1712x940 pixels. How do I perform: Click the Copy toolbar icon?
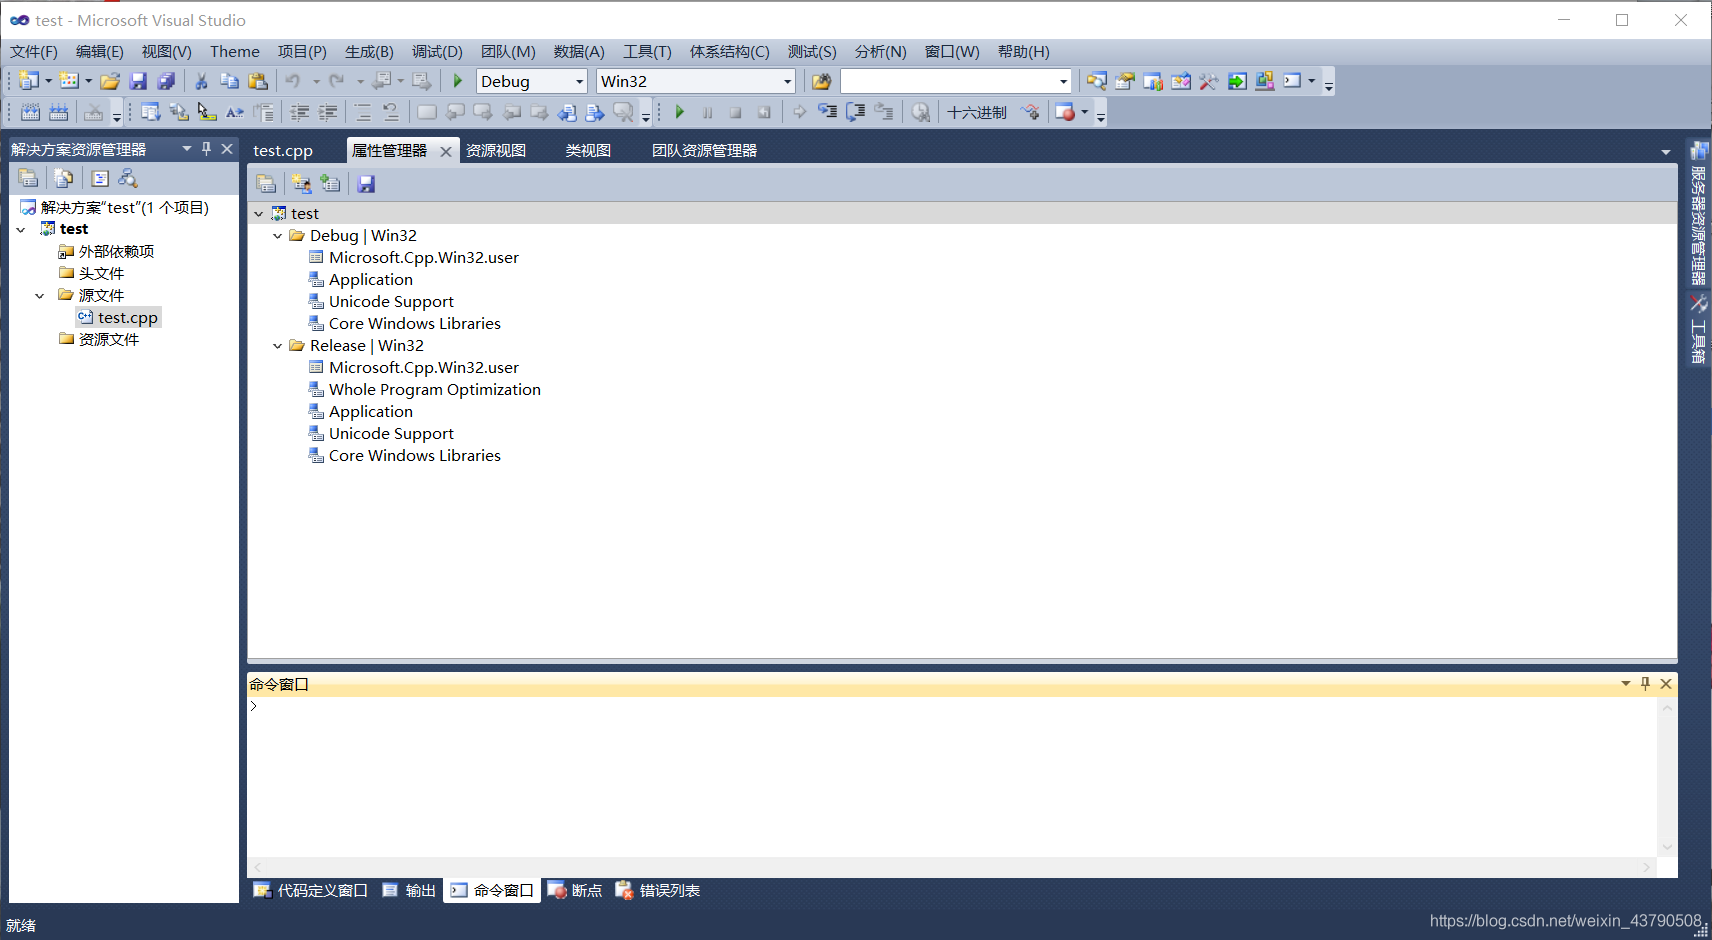(229, 81)
